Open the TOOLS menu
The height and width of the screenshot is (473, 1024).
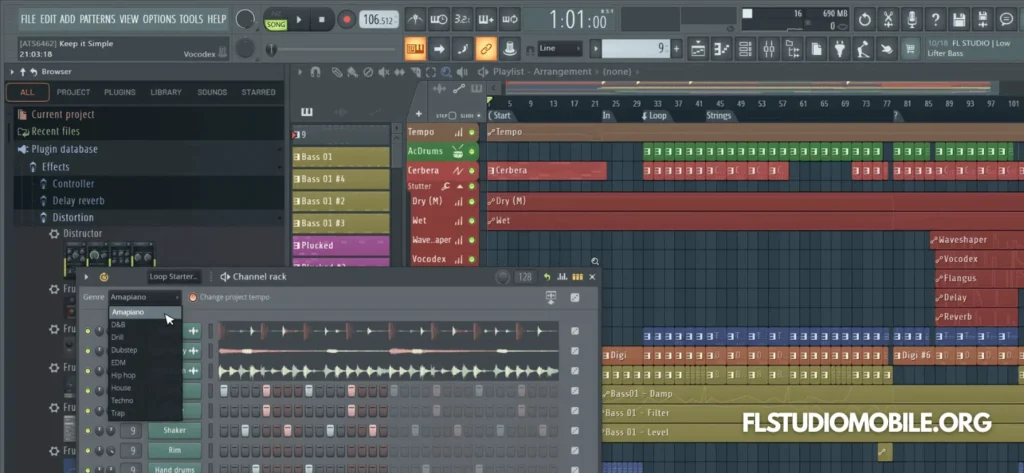191,19
